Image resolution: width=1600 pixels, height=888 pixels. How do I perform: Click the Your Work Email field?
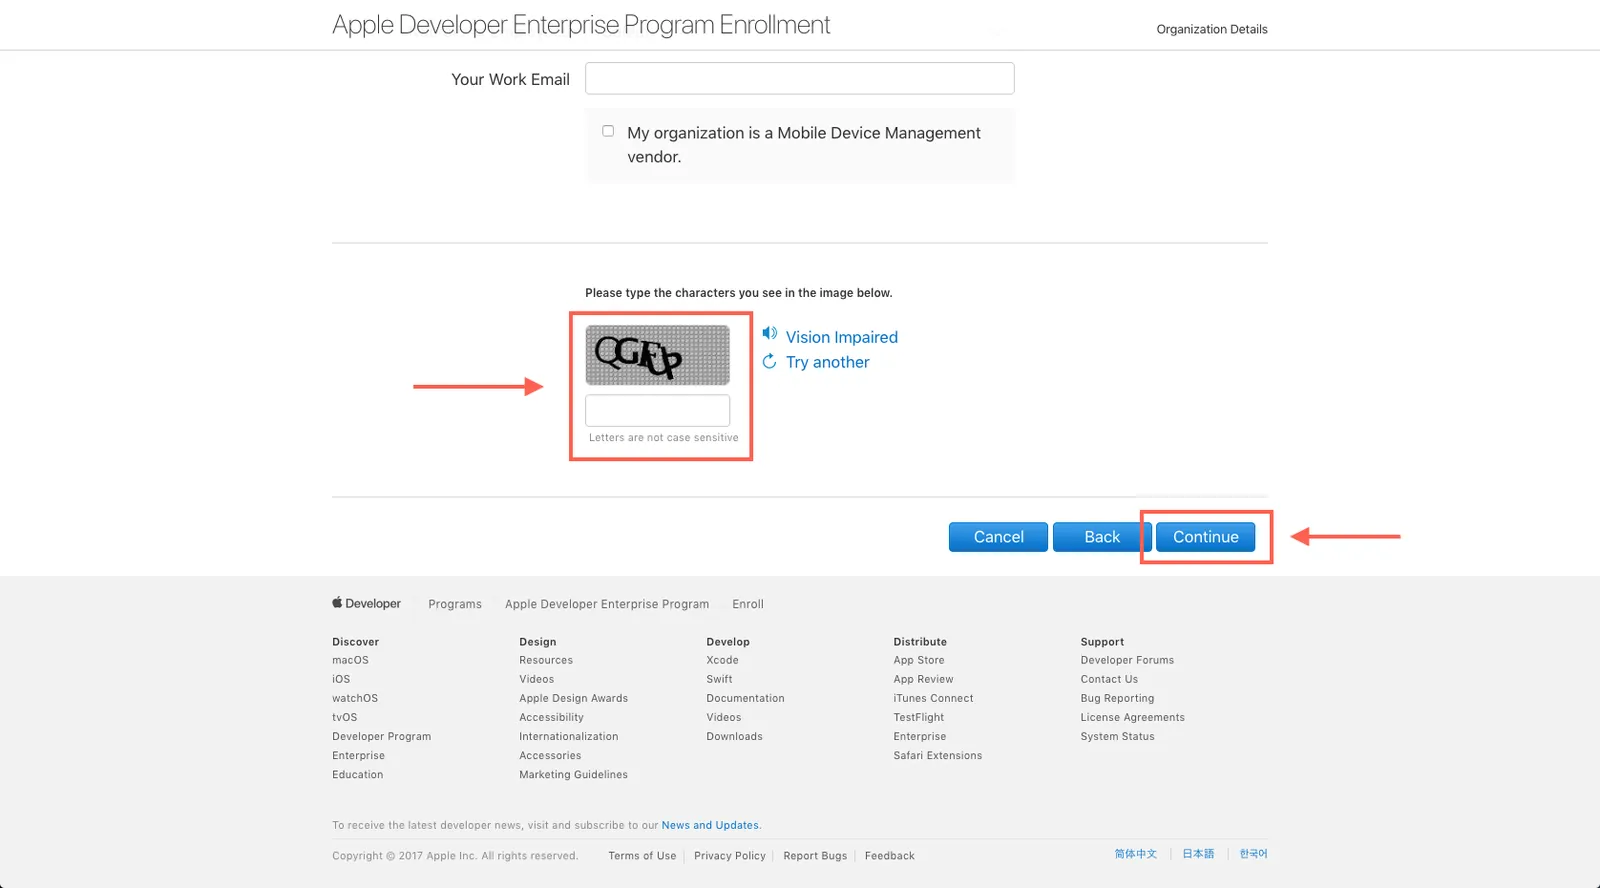(800, 79)
